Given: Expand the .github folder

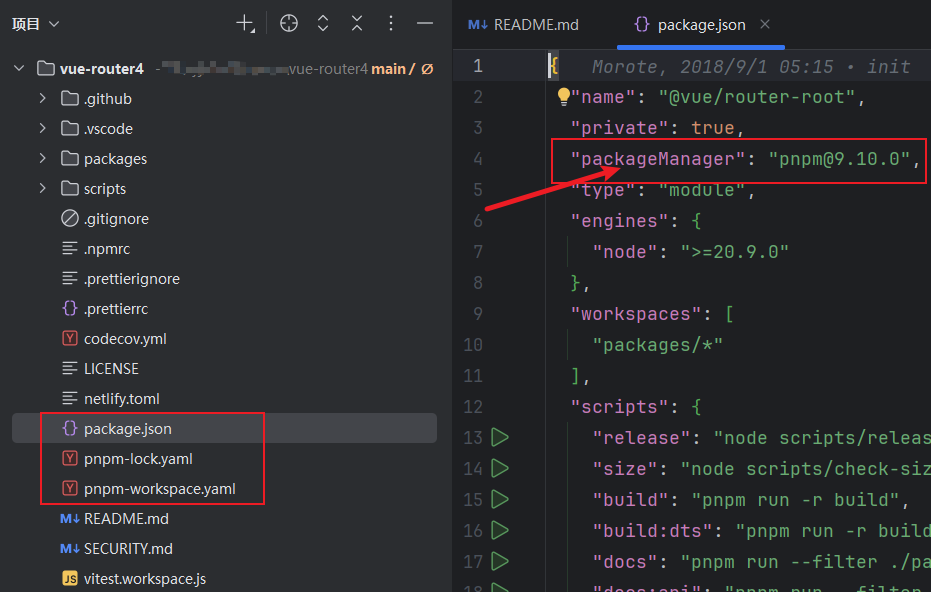Looking at the screenshot, I should [43, 99].
